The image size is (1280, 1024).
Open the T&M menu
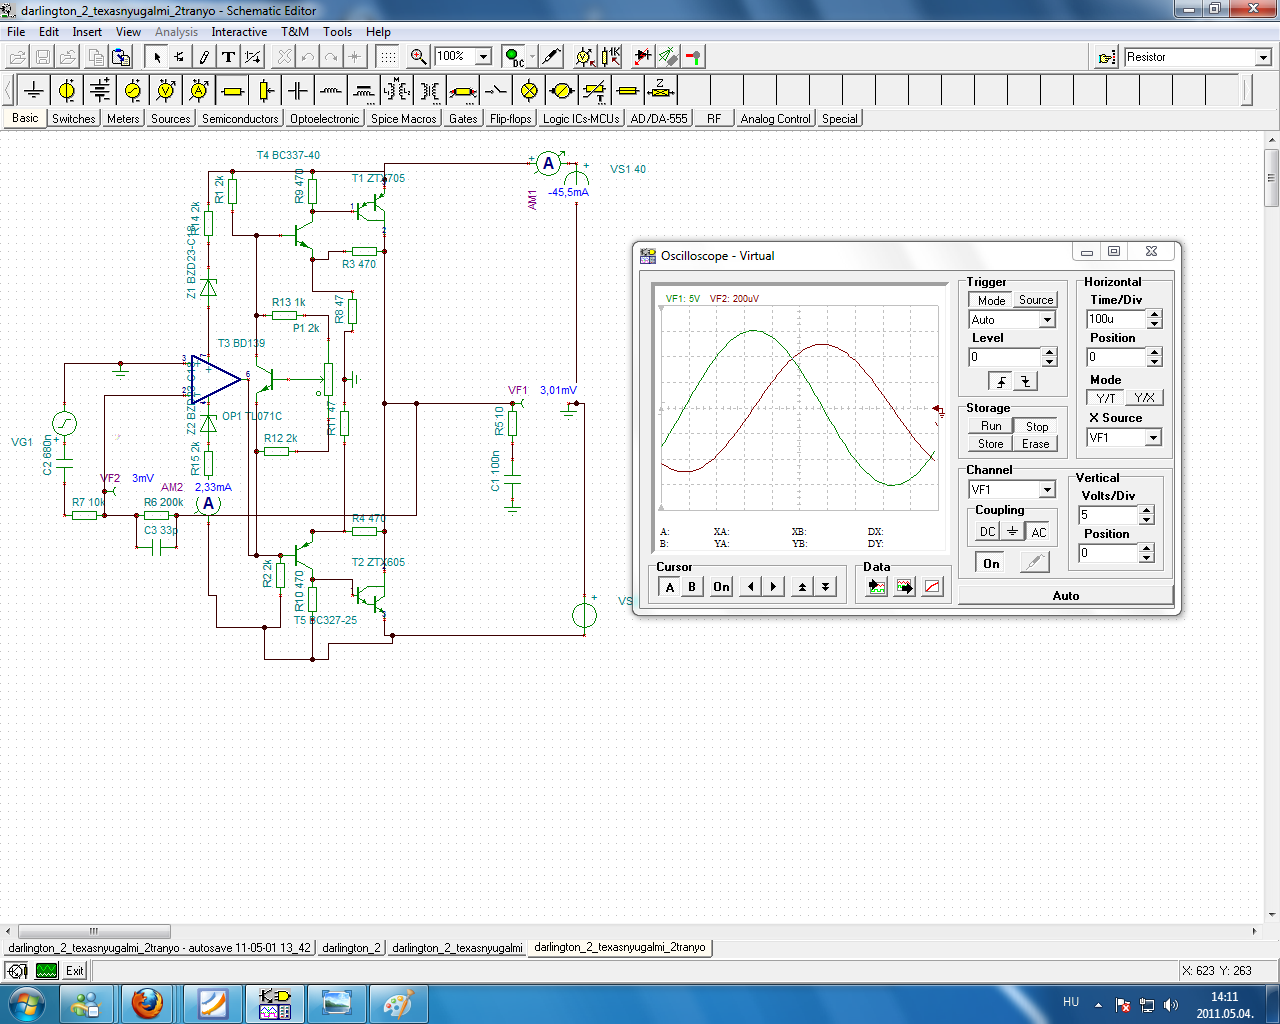[x=295, y=32]
